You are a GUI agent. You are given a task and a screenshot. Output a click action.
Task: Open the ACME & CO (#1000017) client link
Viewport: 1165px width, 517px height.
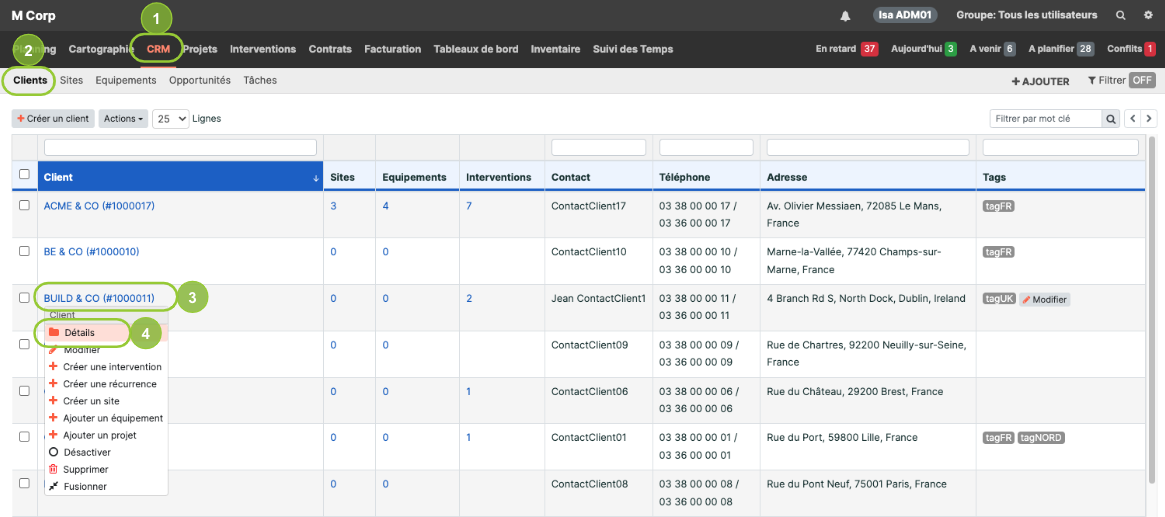point(99,206)
